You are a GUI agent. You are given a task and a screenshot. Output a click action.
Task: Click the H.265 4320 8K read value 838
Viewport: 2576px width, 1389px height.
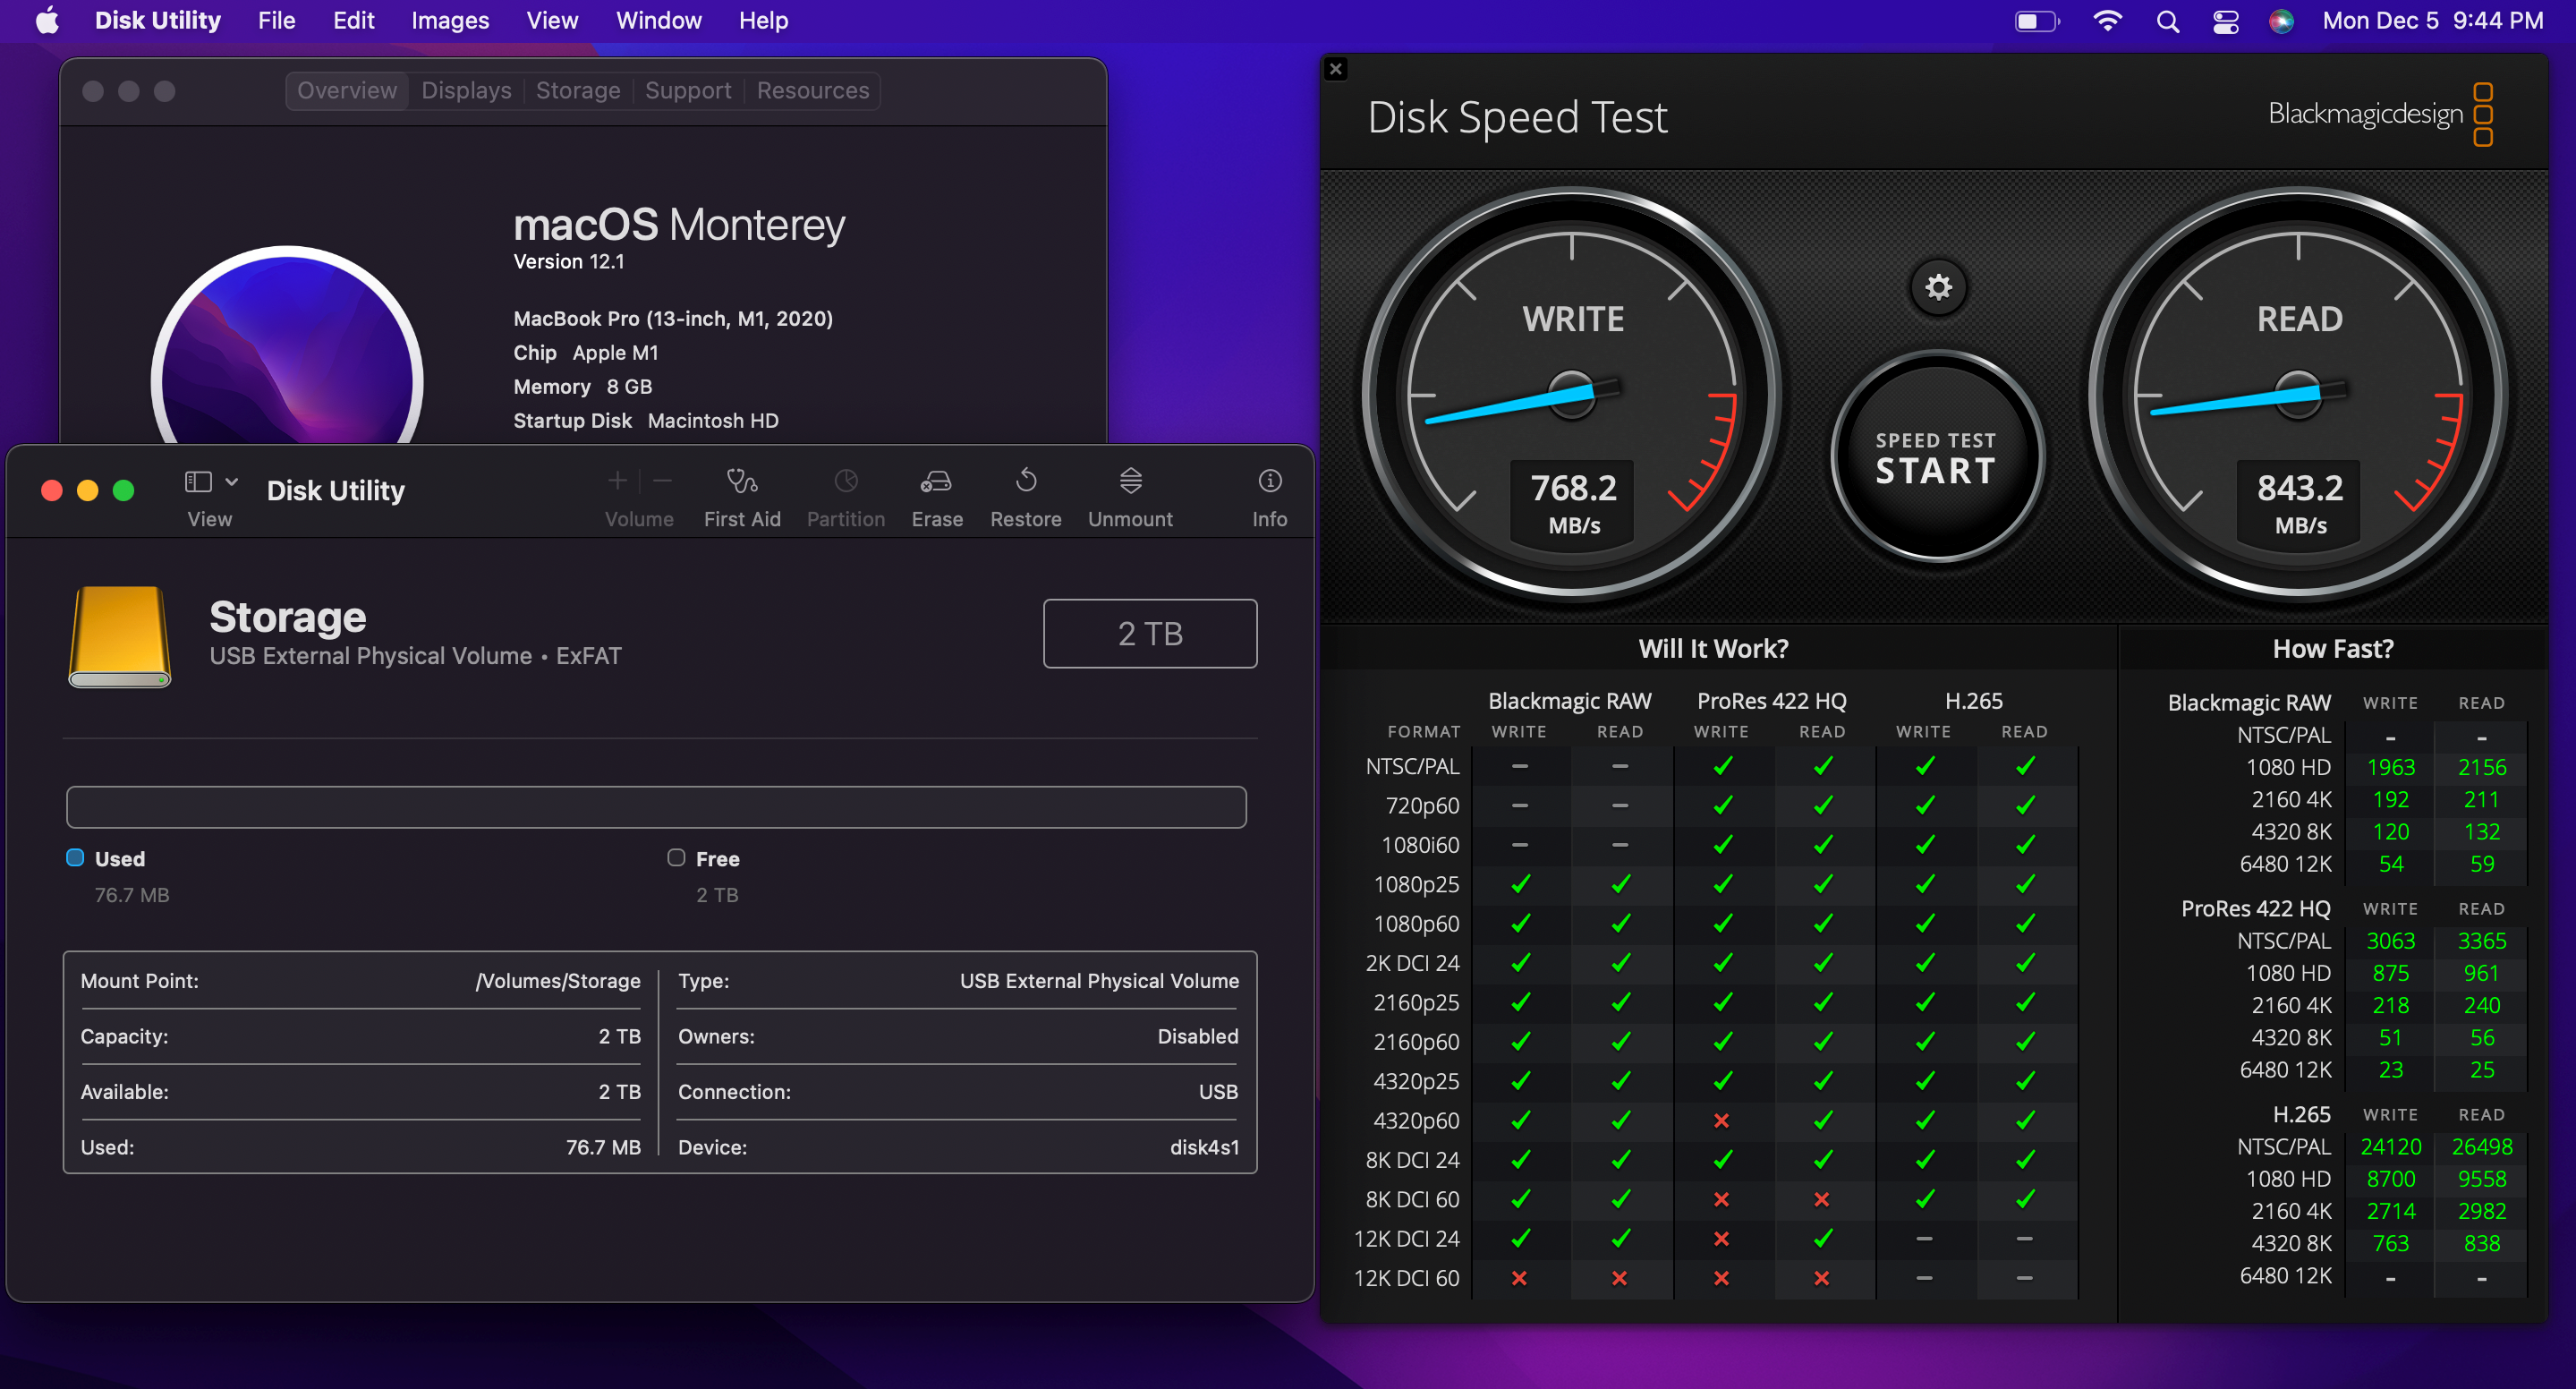click(2482, 1243)
